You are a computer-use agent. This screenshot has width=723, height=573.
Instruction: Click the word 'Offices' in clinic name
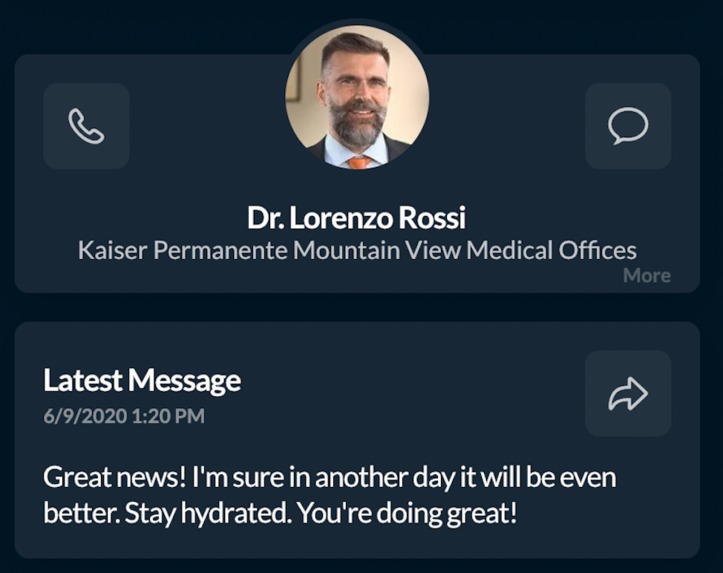[x=598, y=250]
